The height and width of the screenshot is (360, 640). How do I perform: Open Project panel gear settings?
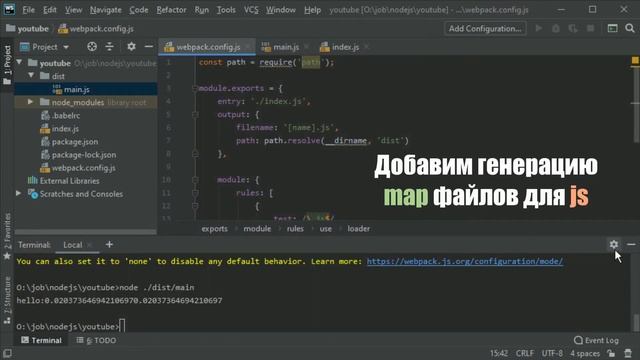coord(131,47)
